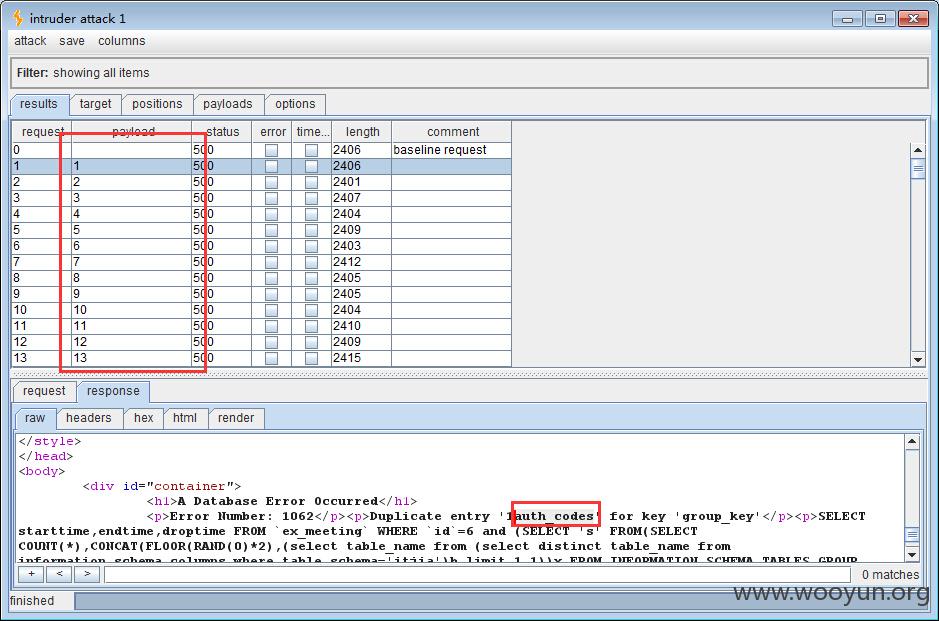Toggle timeout checkbox in request 3 row

311,198
